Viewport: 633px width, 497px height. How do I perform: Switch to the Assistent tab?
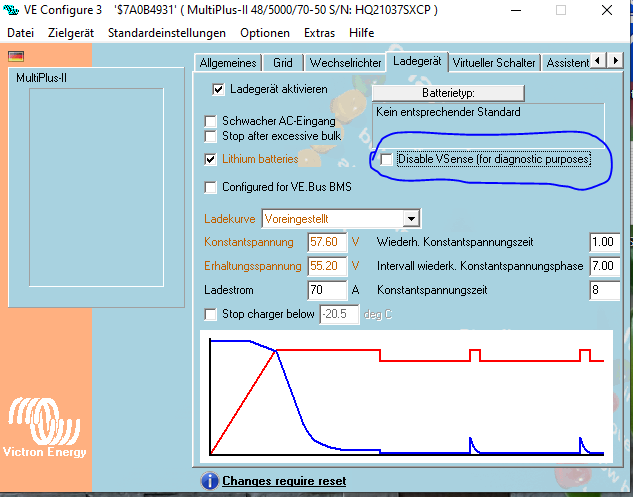(567, 63)
